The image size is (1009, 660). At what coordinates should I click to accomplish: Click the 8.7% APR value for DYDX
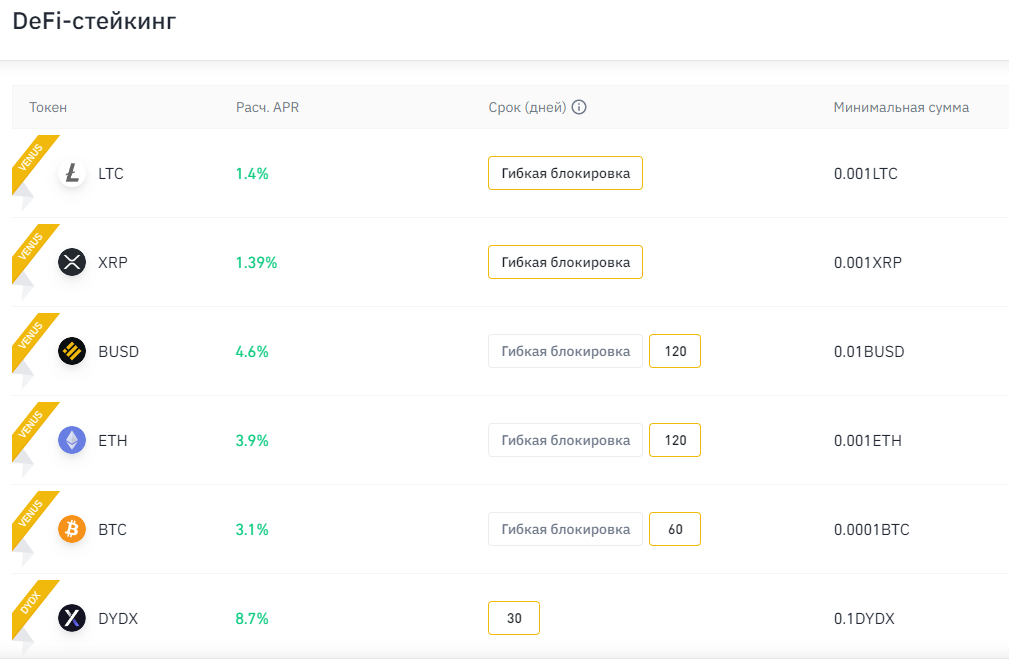[250, 618]
